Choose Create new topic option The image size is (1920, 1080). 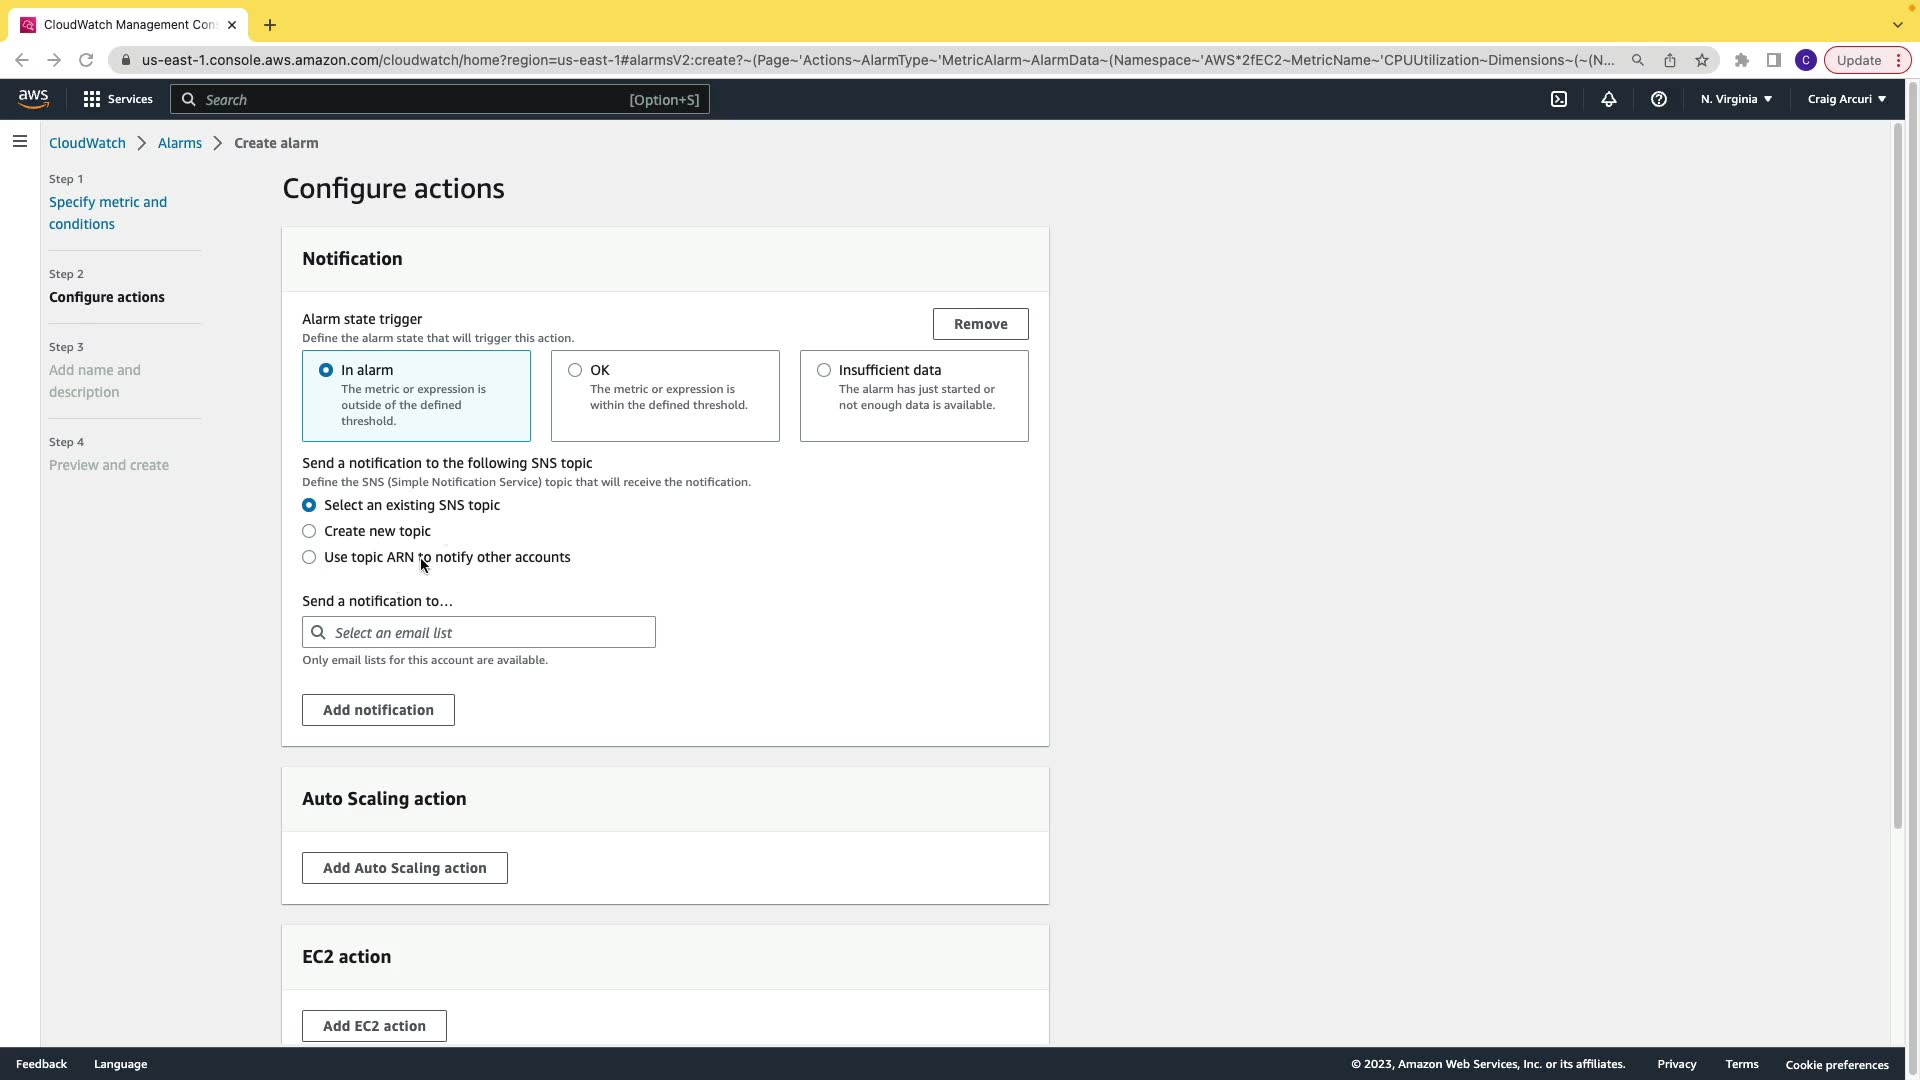point(309,531)
